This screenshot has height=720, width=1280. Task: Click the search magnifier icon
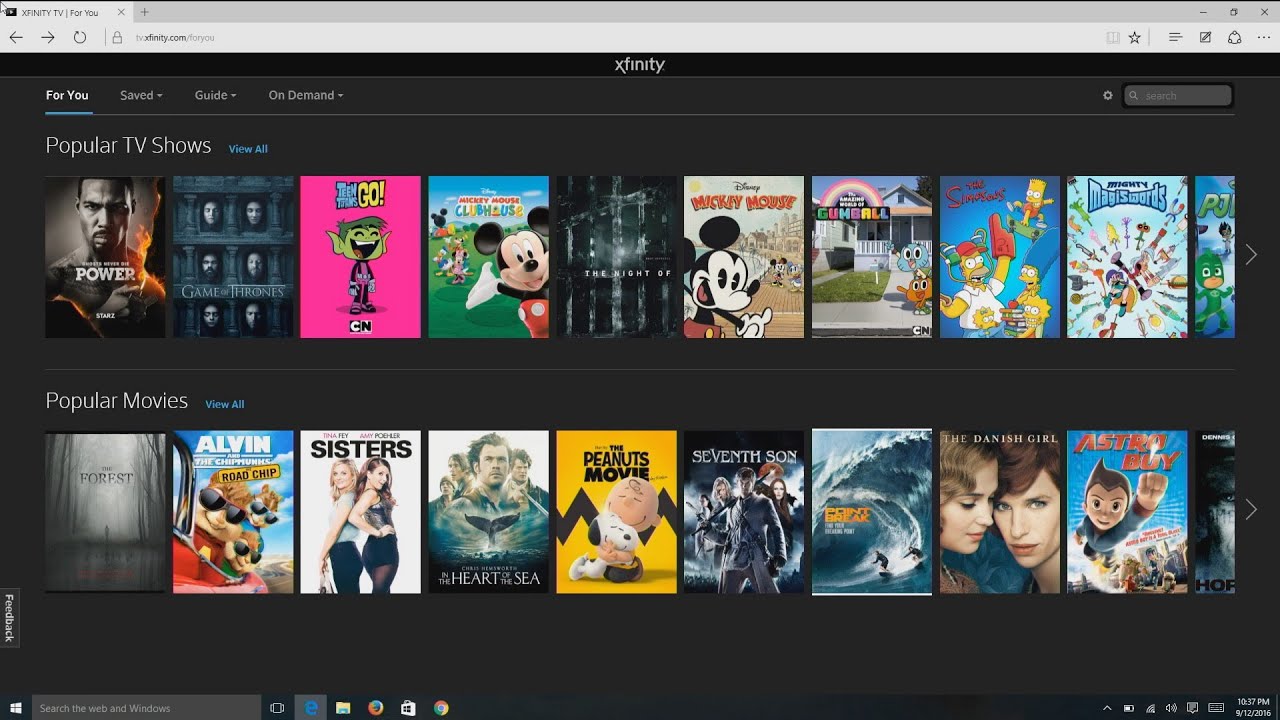(1134, 96)
